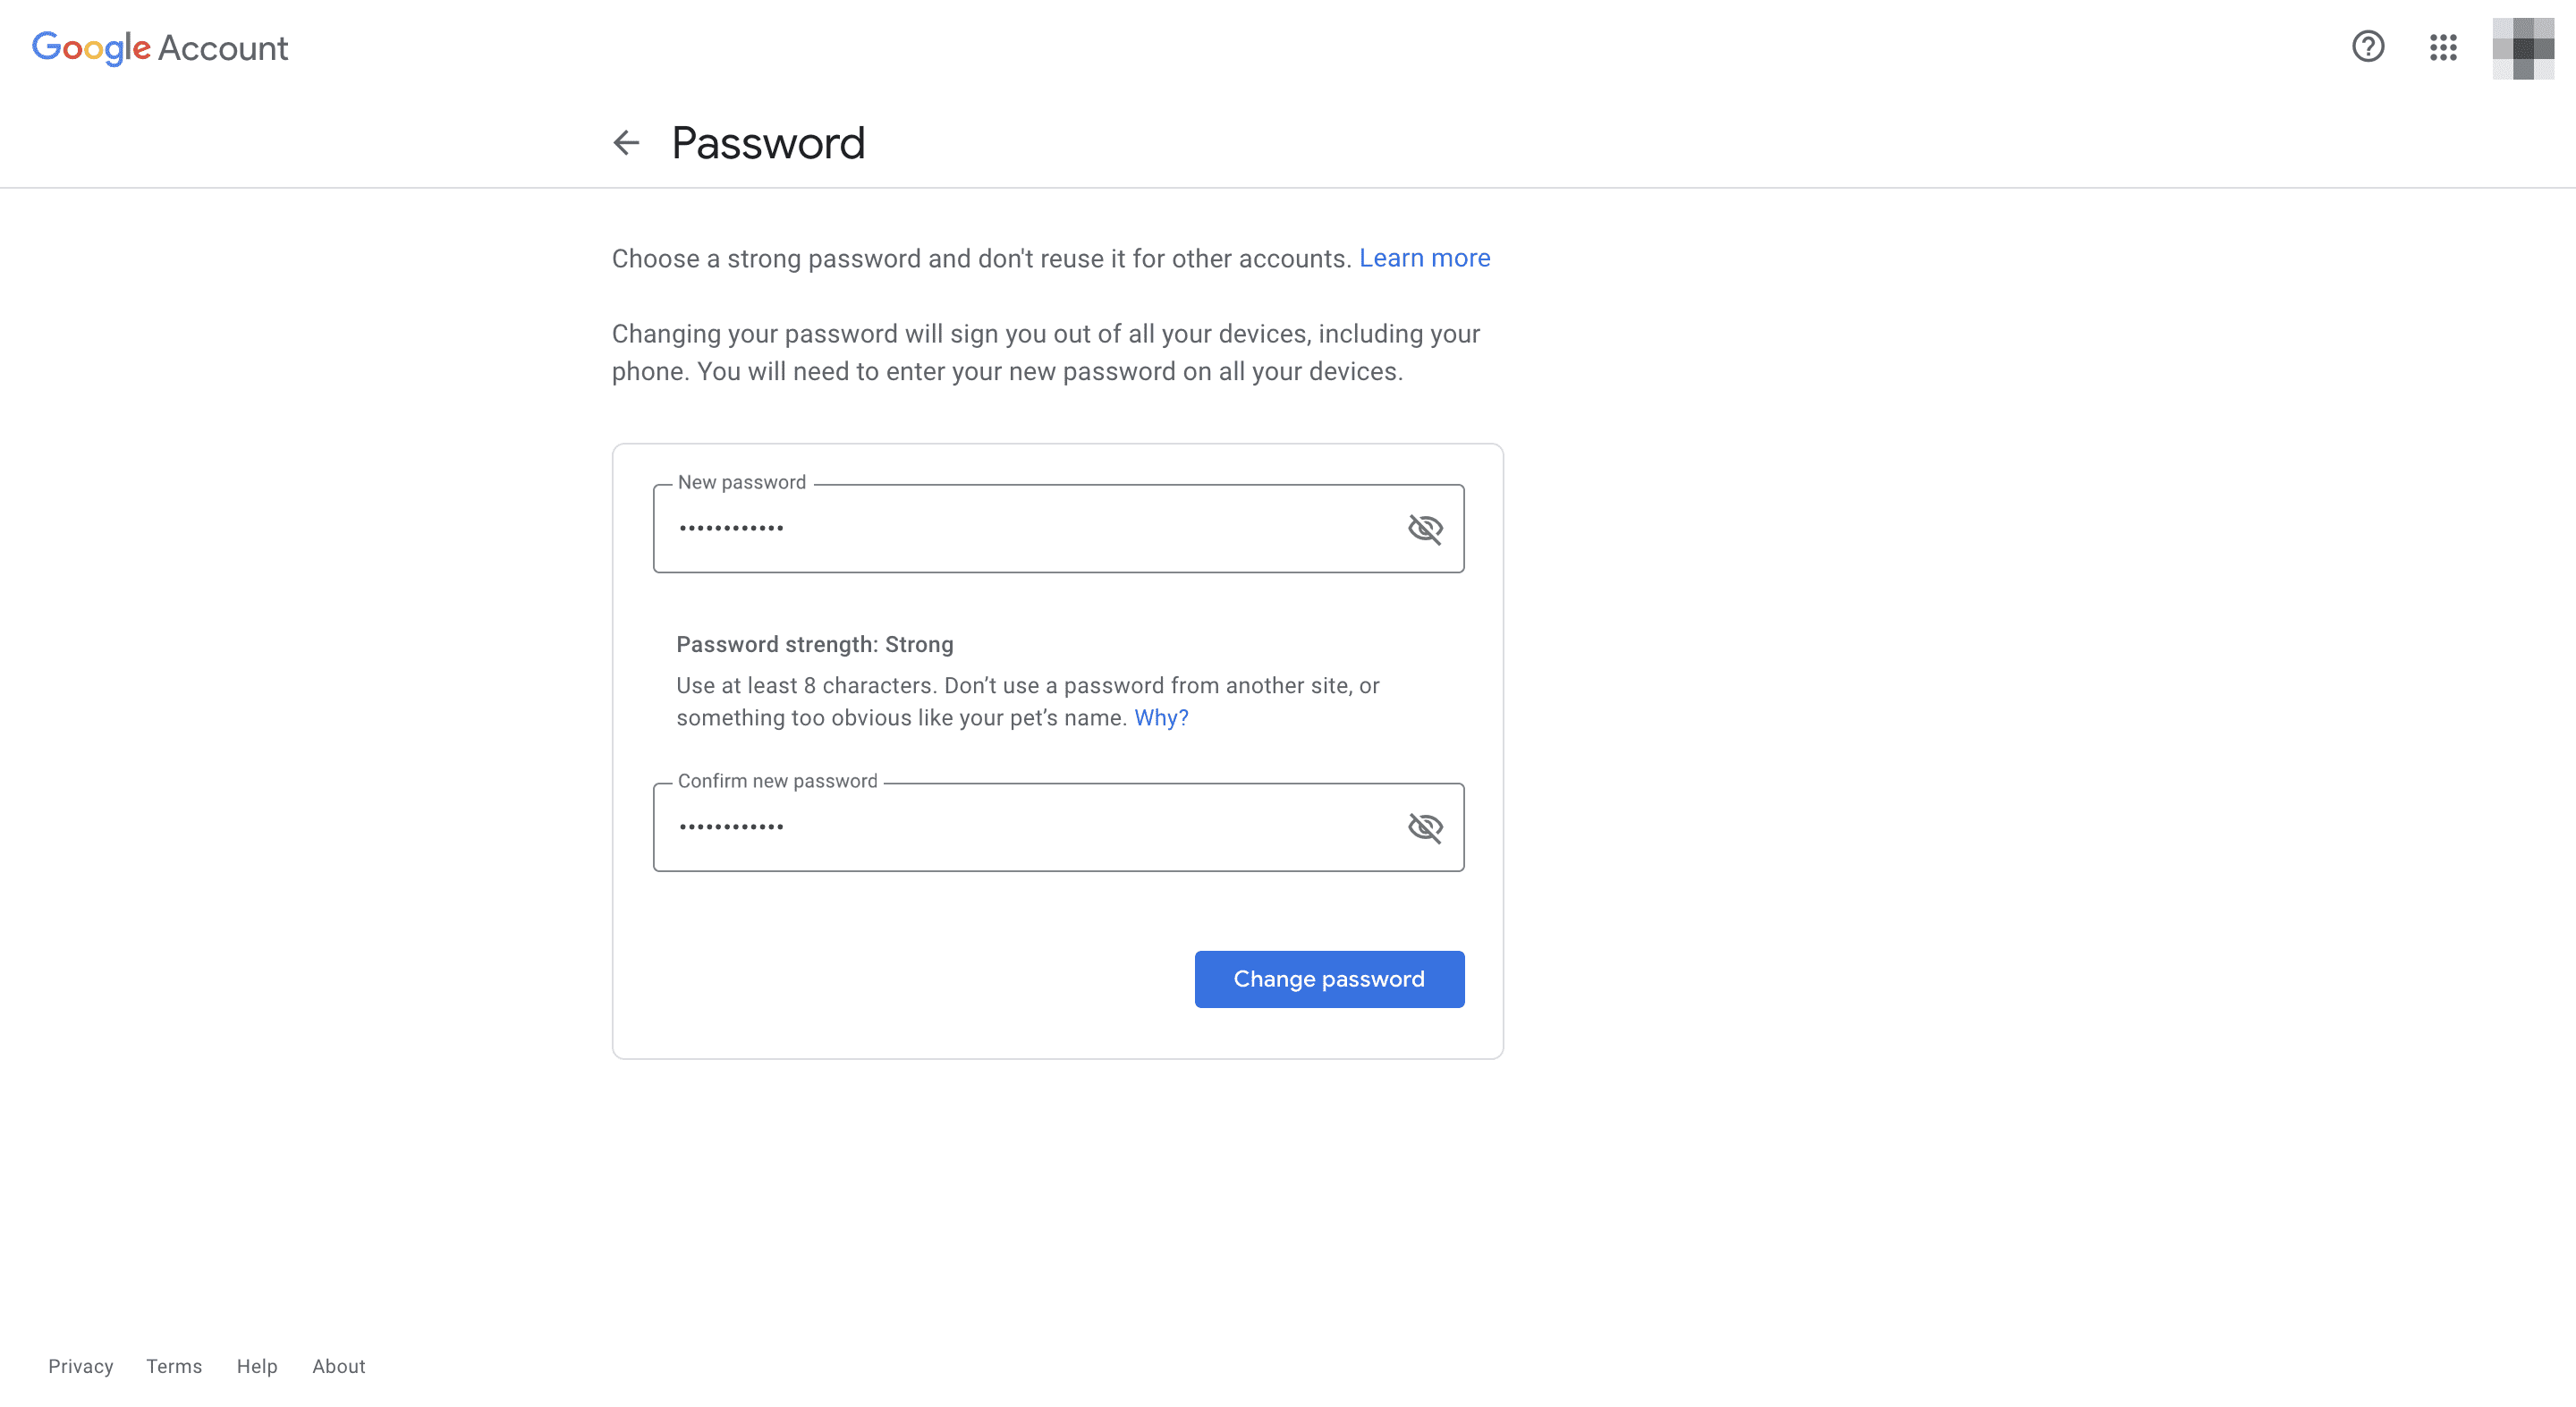
Task: Click the Google wordmark in the header
Action: (x=91, y=47)
